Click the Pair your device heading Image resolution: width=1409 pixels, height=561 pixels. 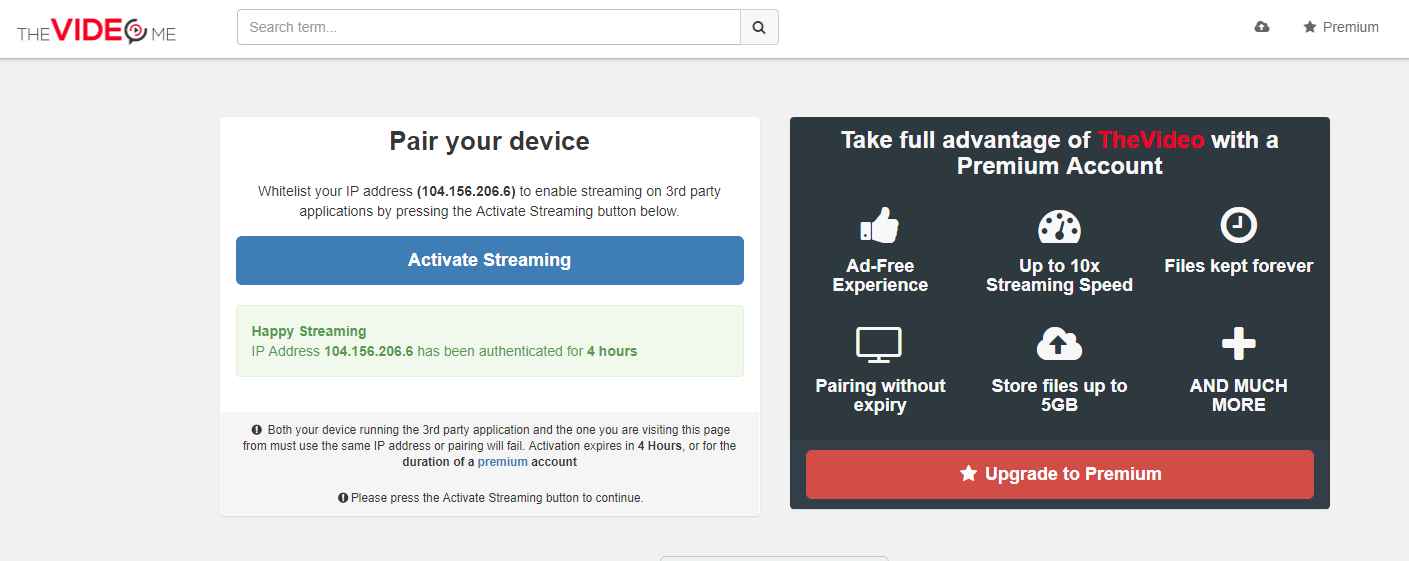(x=490, y=141)
